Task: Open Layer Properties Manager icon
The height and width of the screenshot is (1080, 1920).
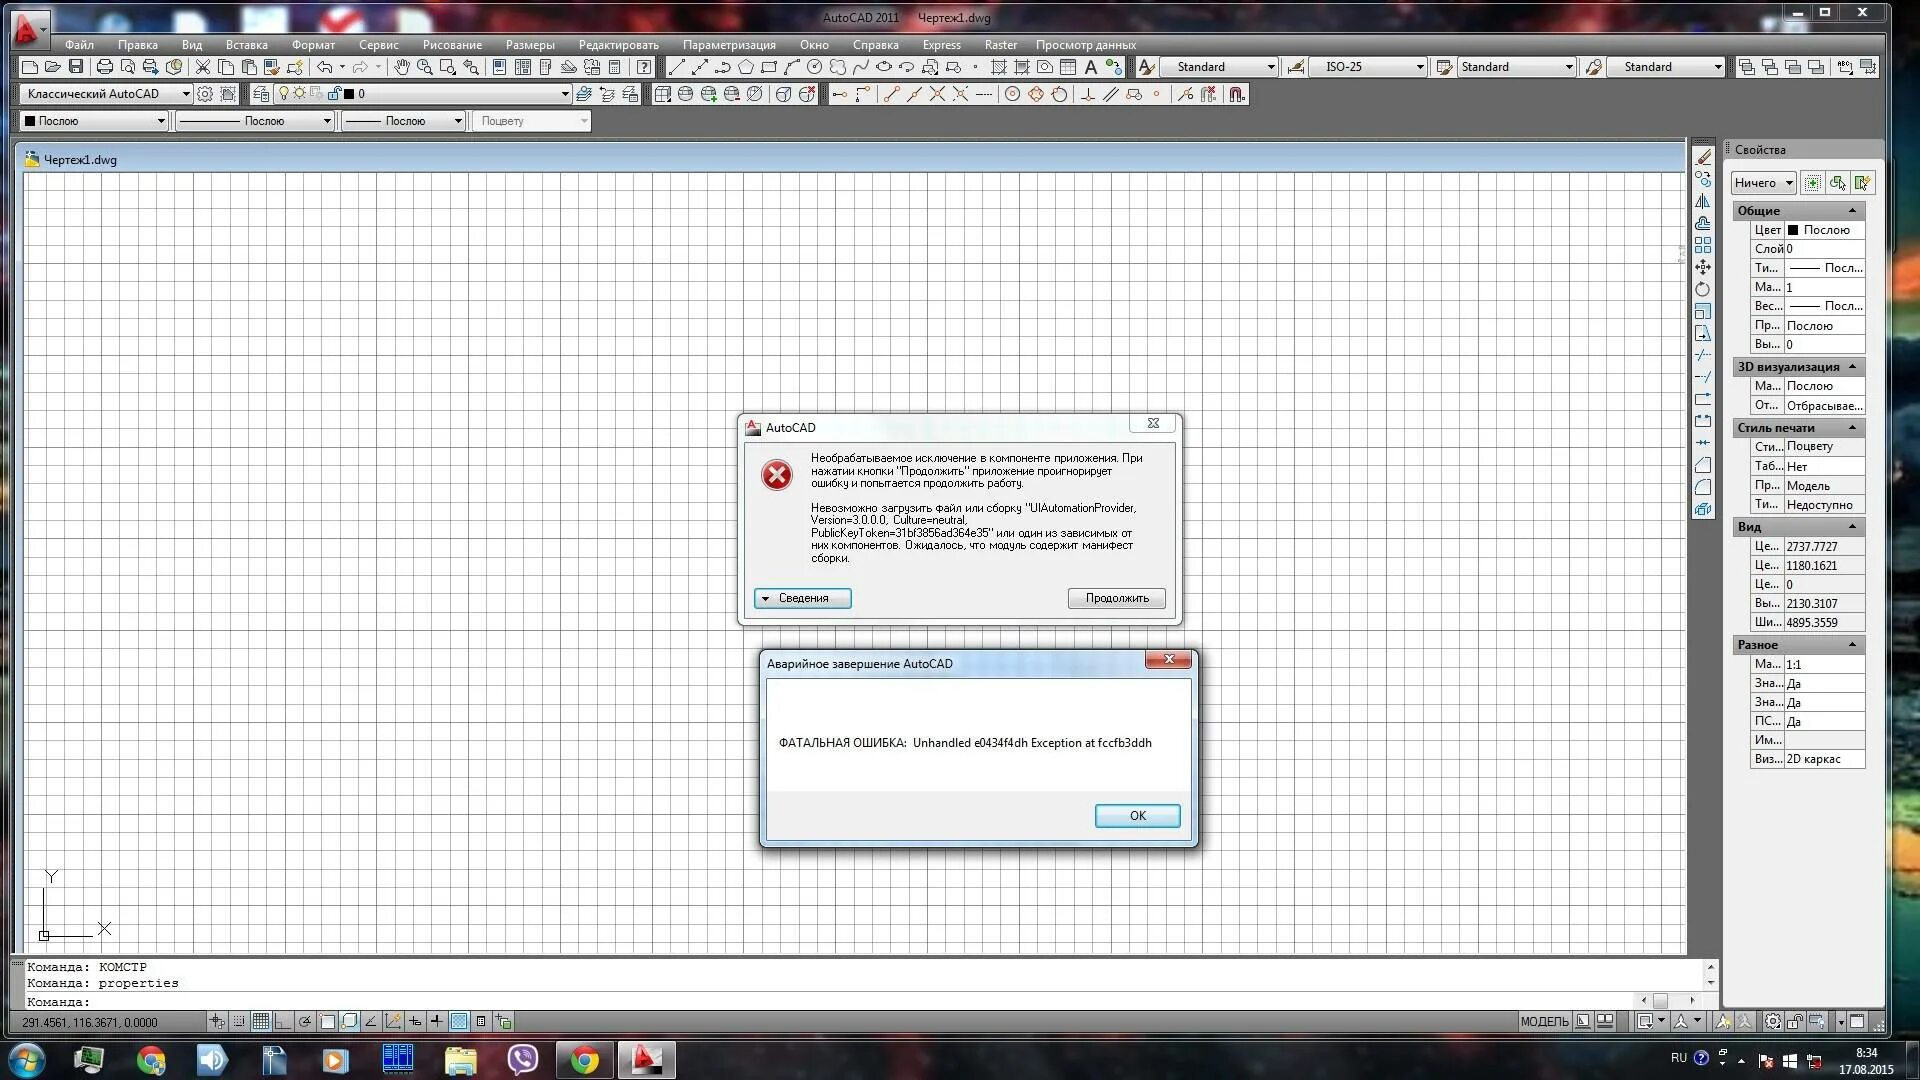Action: pos(261,94)
